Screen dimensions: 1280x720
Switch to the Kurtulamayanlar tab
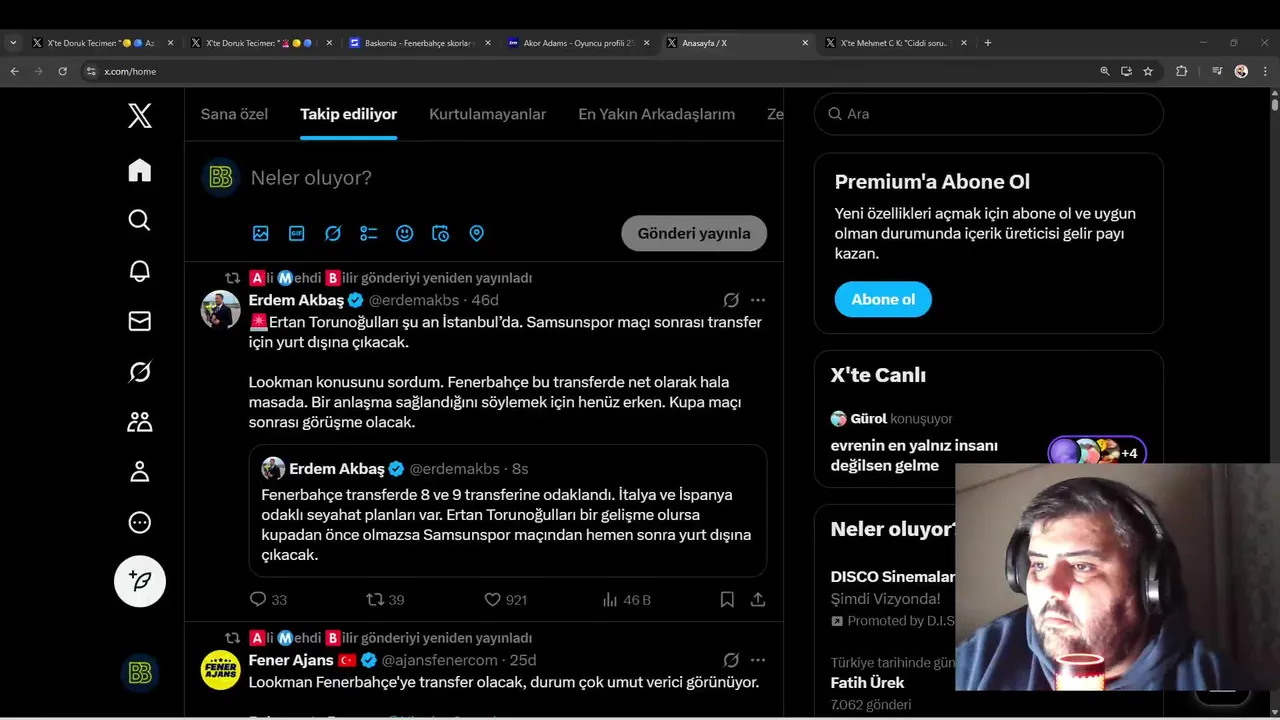487,114
